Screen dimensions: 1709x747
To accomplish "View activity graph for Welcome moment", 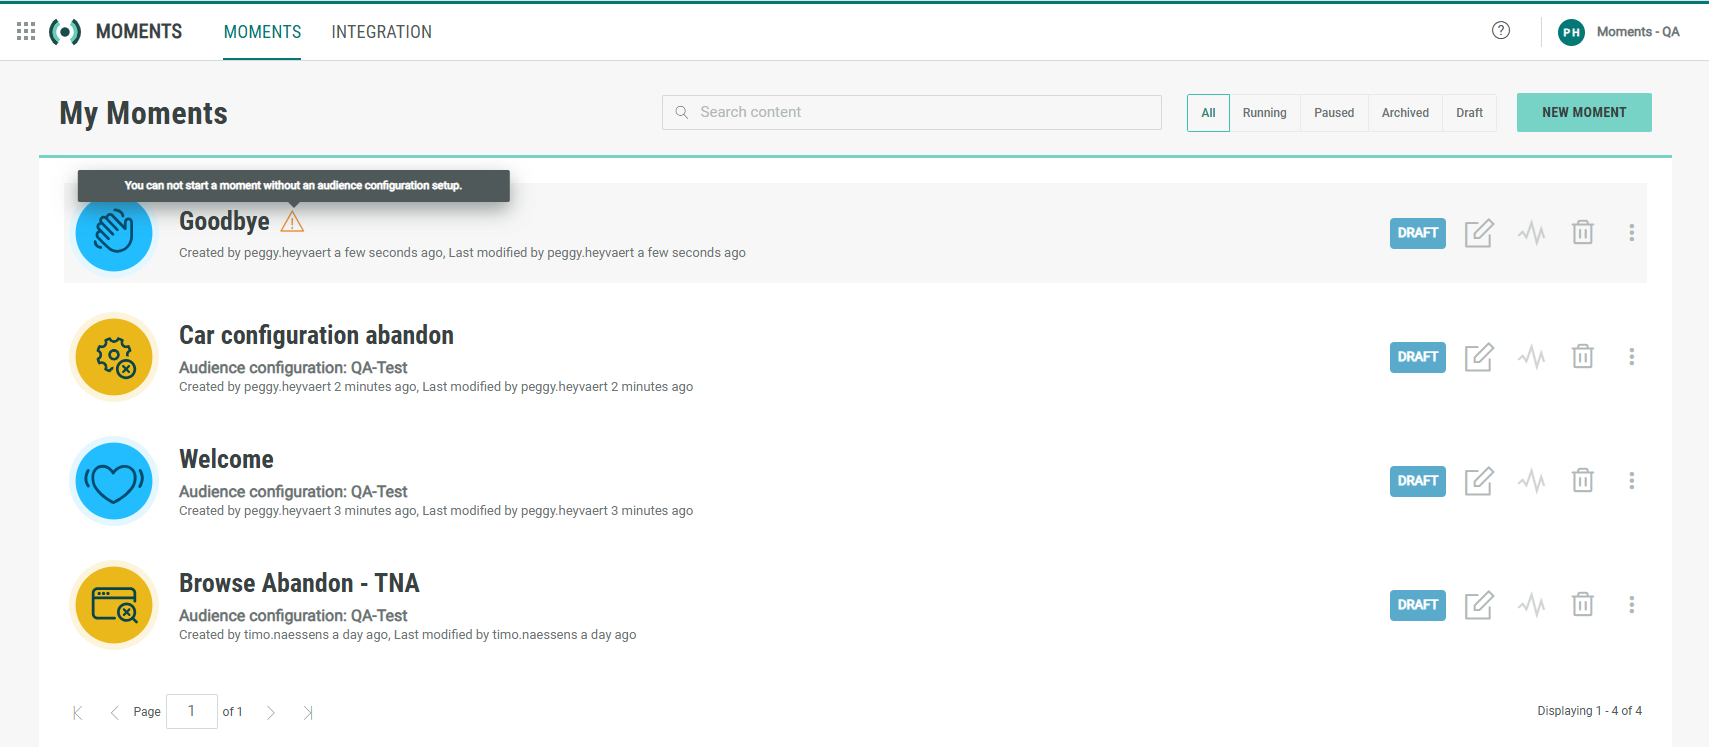I will [x=1531, y=481].
